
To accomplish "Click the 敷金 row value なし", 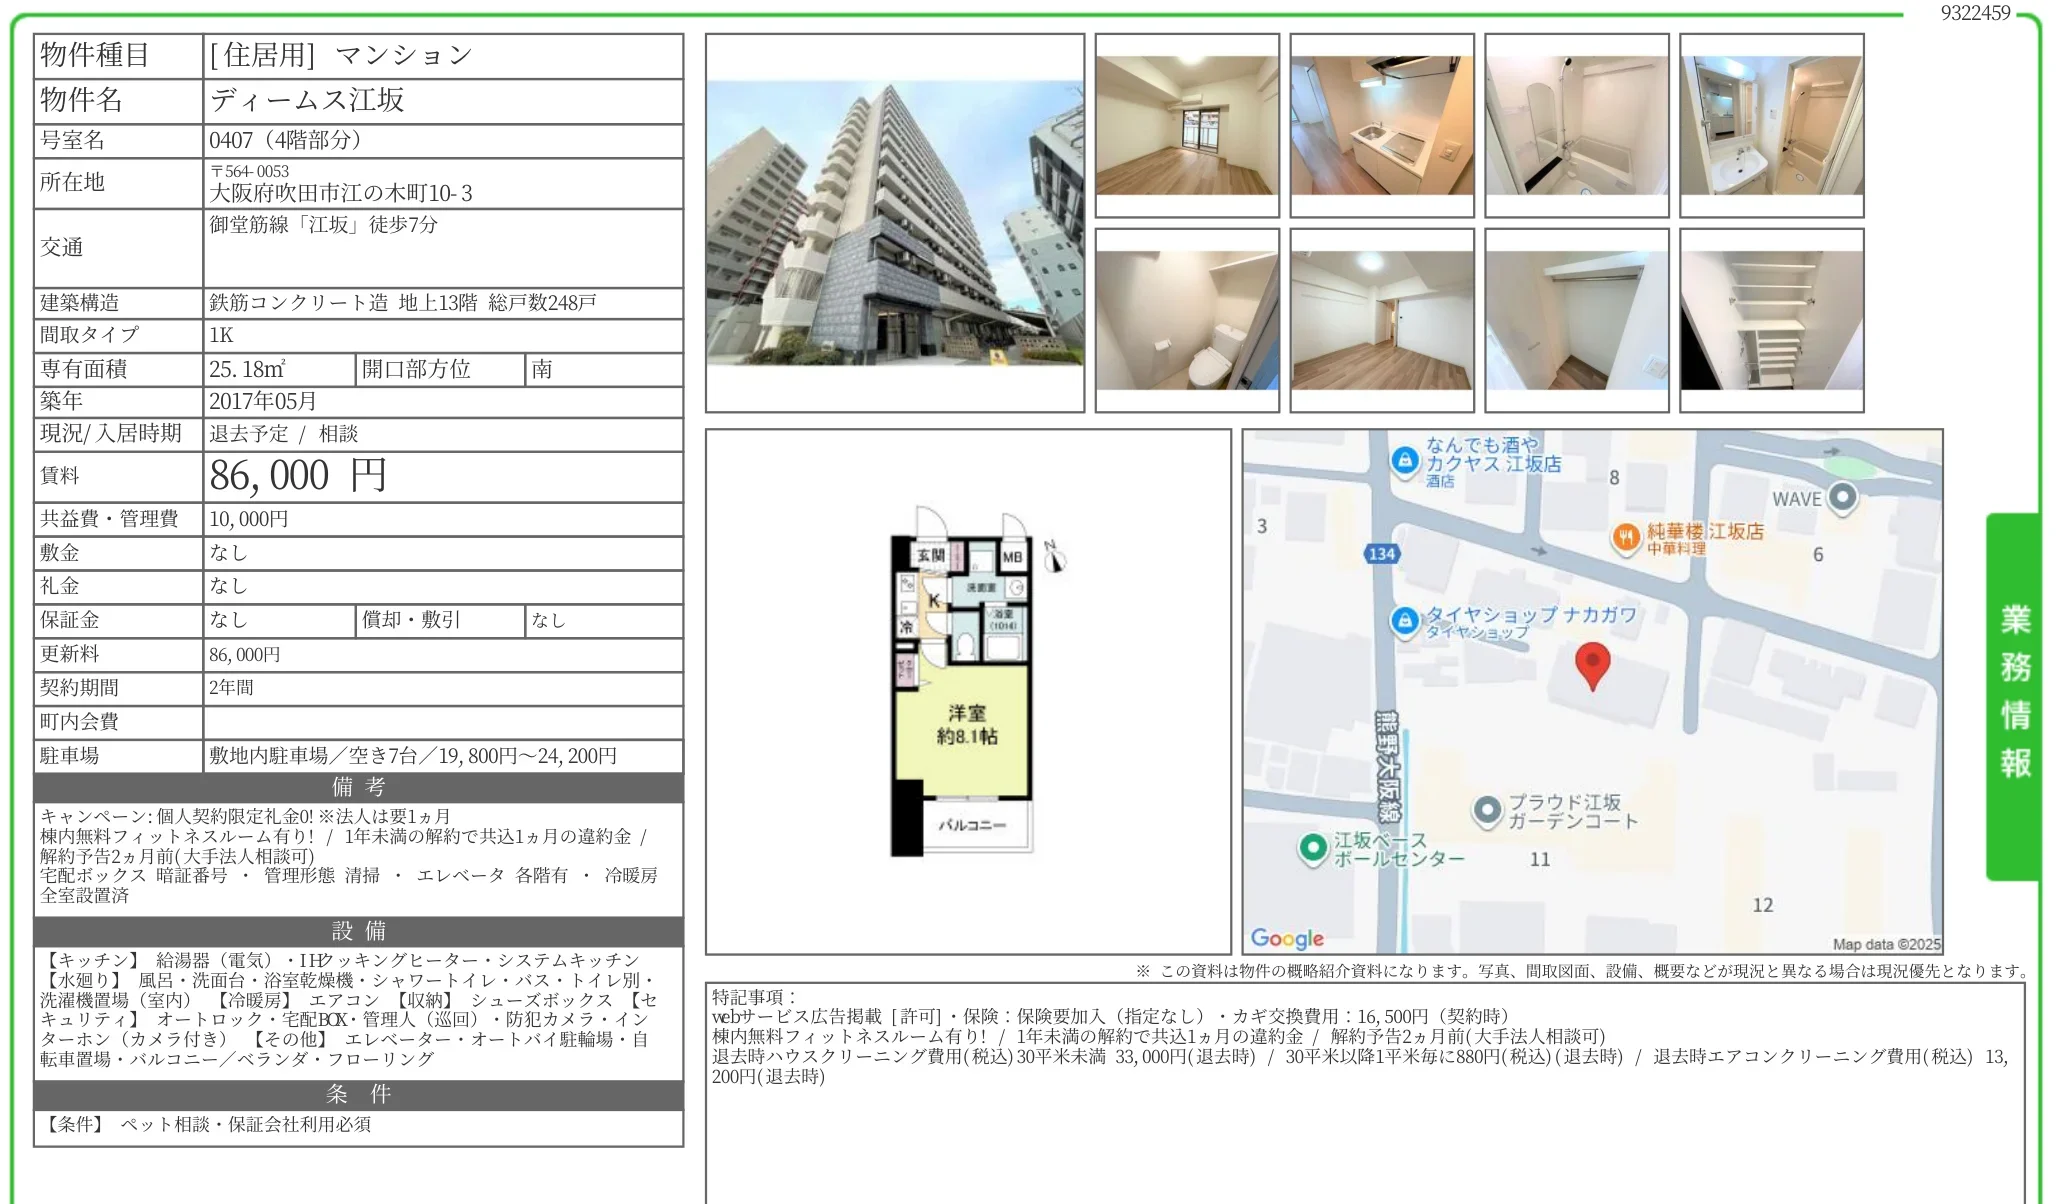I will (x=228, y=553).
